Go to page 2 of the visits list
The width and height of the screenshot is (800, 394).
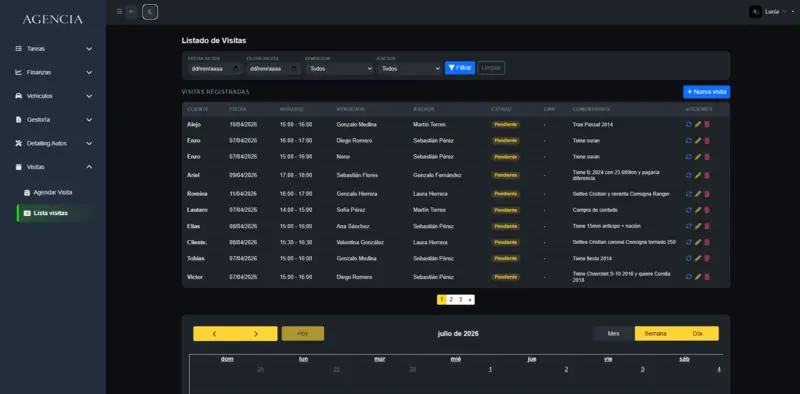451,300
